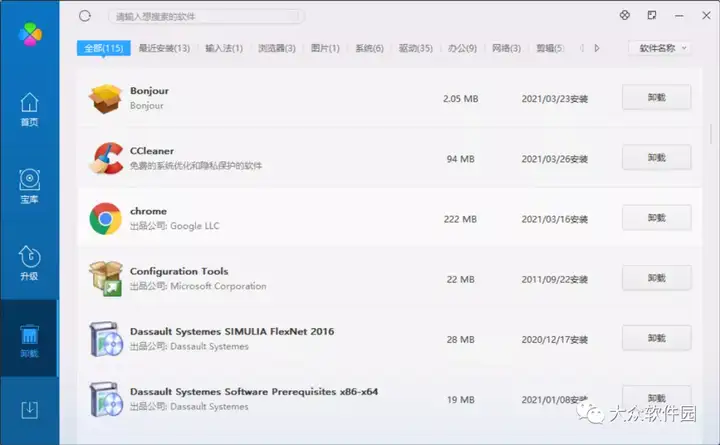Uninstall Configuration Tools with its 卸载 button

pyautogui.click(x=657, y=278)
